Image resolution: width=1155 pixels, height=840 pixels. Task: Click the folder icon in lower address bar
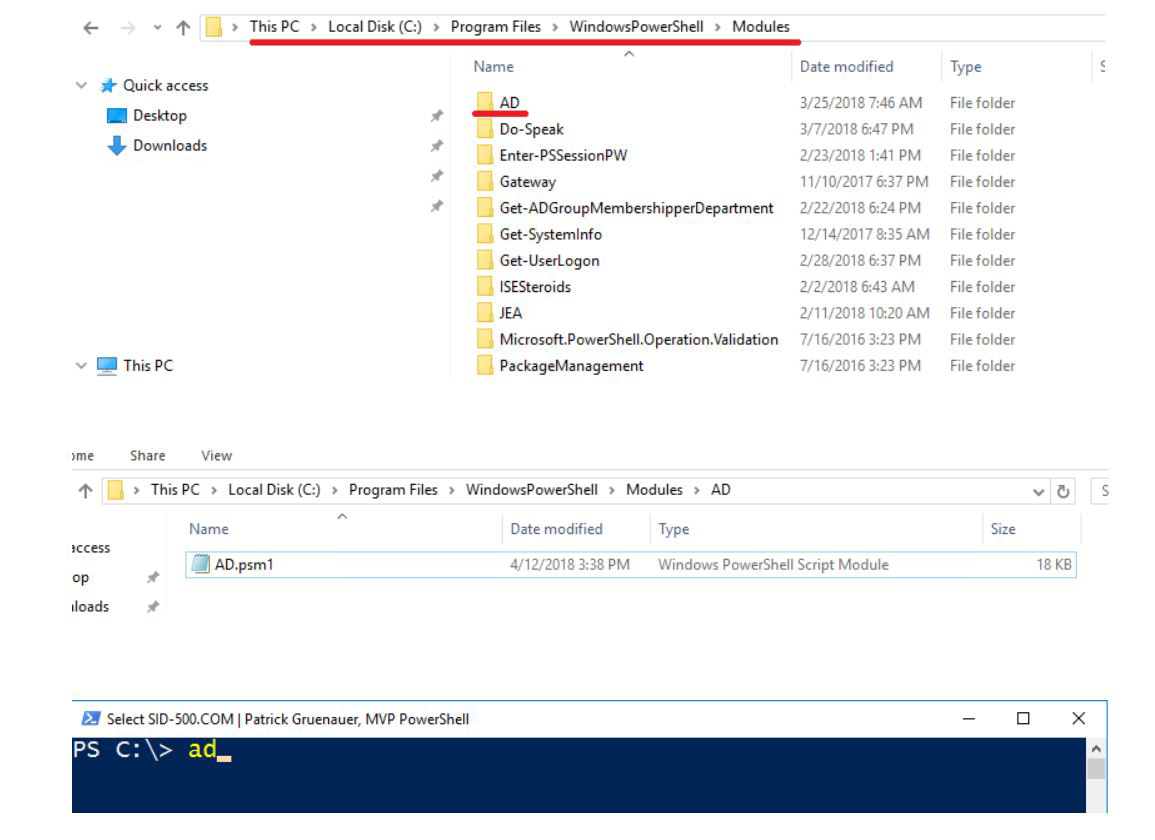116,491
